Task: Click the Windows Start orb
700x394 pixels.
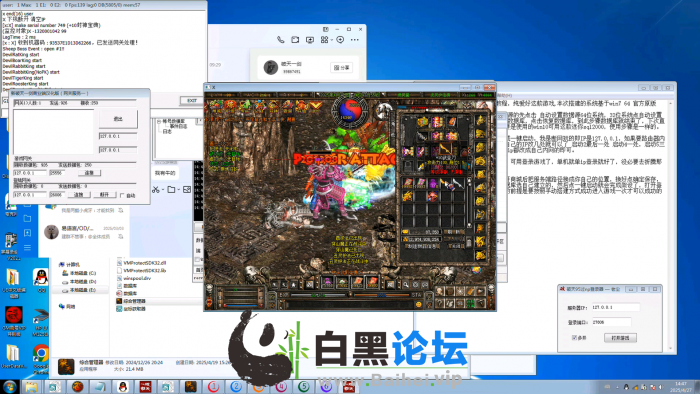Action: (x=9, y=386)
